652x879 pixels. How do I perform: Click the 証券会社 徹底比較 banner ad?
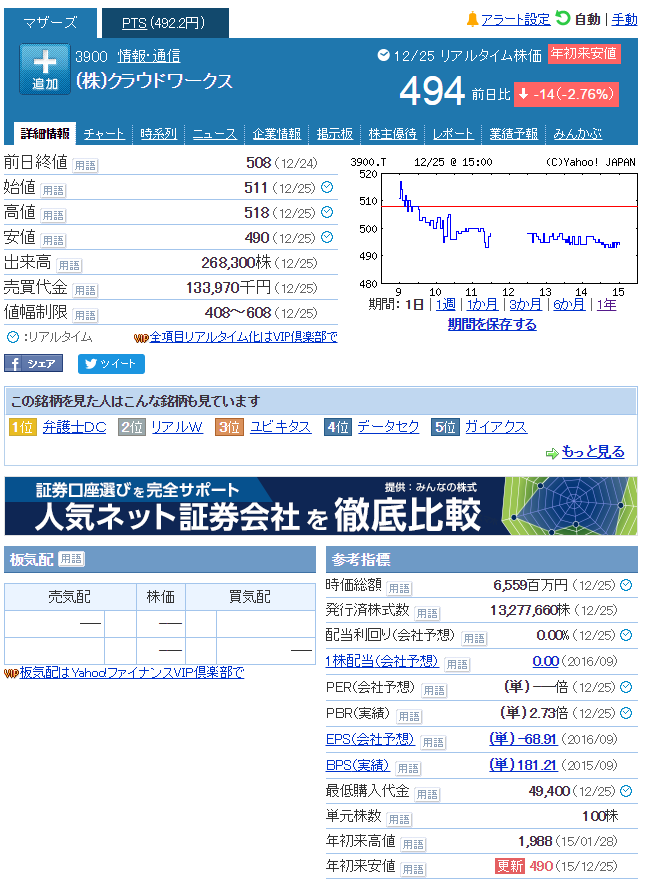click(x=321, y=506)
